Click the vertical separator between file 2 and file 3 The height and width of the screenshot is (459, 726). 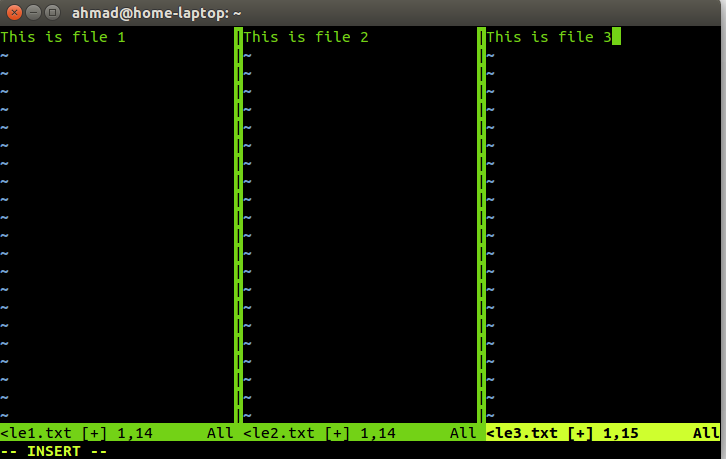[x=482, y=225]
